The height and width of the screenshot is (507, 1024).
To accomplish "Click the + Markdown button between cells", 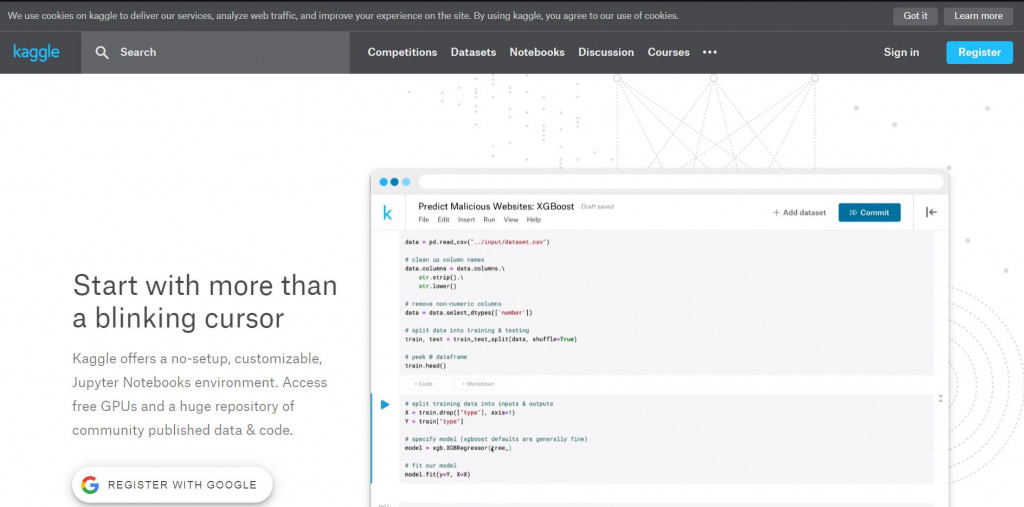I will [478, 384].
